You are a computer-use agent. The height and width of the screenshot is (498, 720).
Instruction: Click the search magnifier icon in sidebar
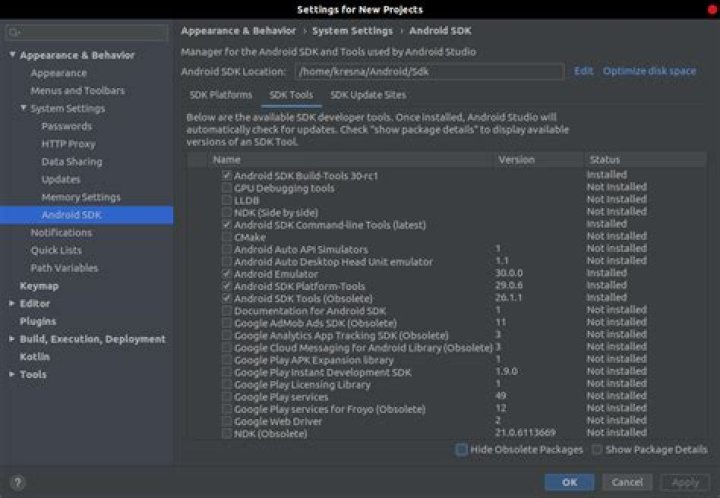14,32
